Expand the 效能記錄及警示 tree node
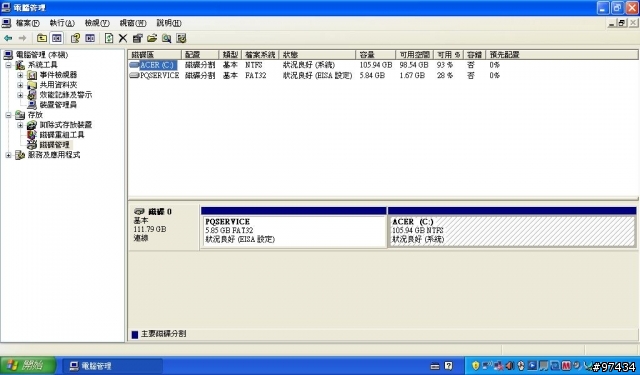The height and width of the screenshot is (375, 640). click(x=20, y=95)
